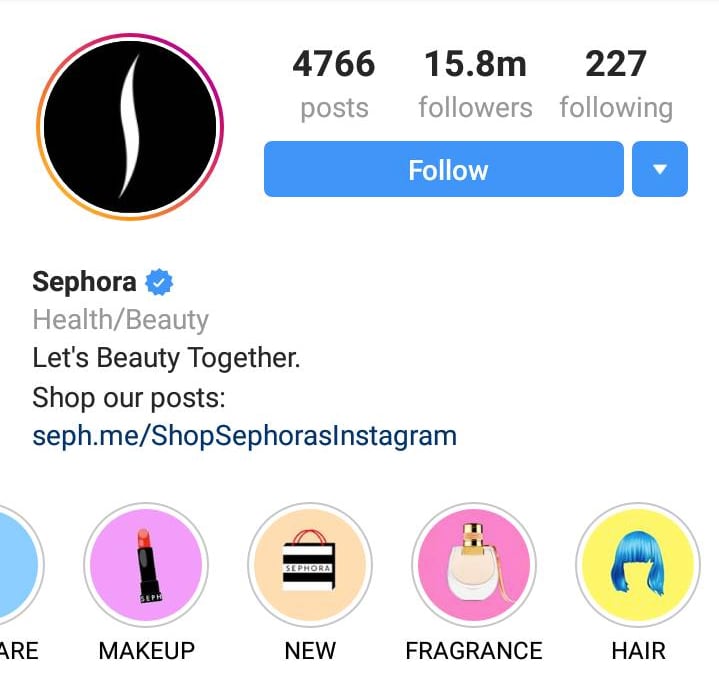The height and width of the screenshot is (685, 719).
Task: Open the 227 following list
Action: 616,85
